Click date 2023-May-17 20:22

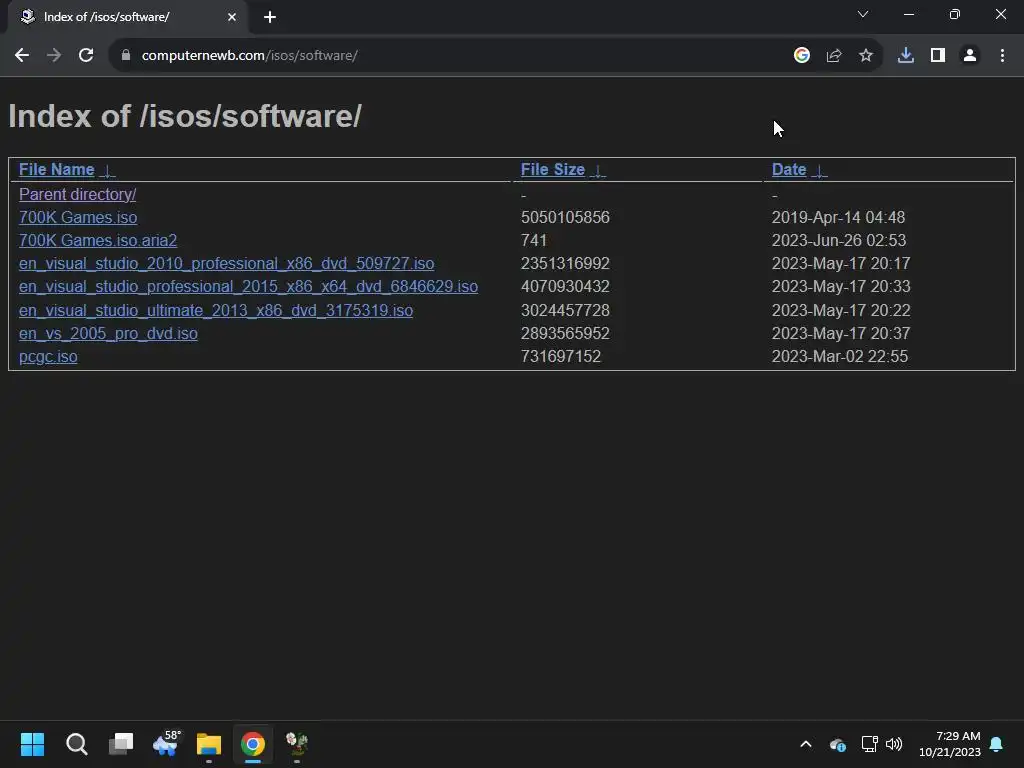(x=841, y=310)
